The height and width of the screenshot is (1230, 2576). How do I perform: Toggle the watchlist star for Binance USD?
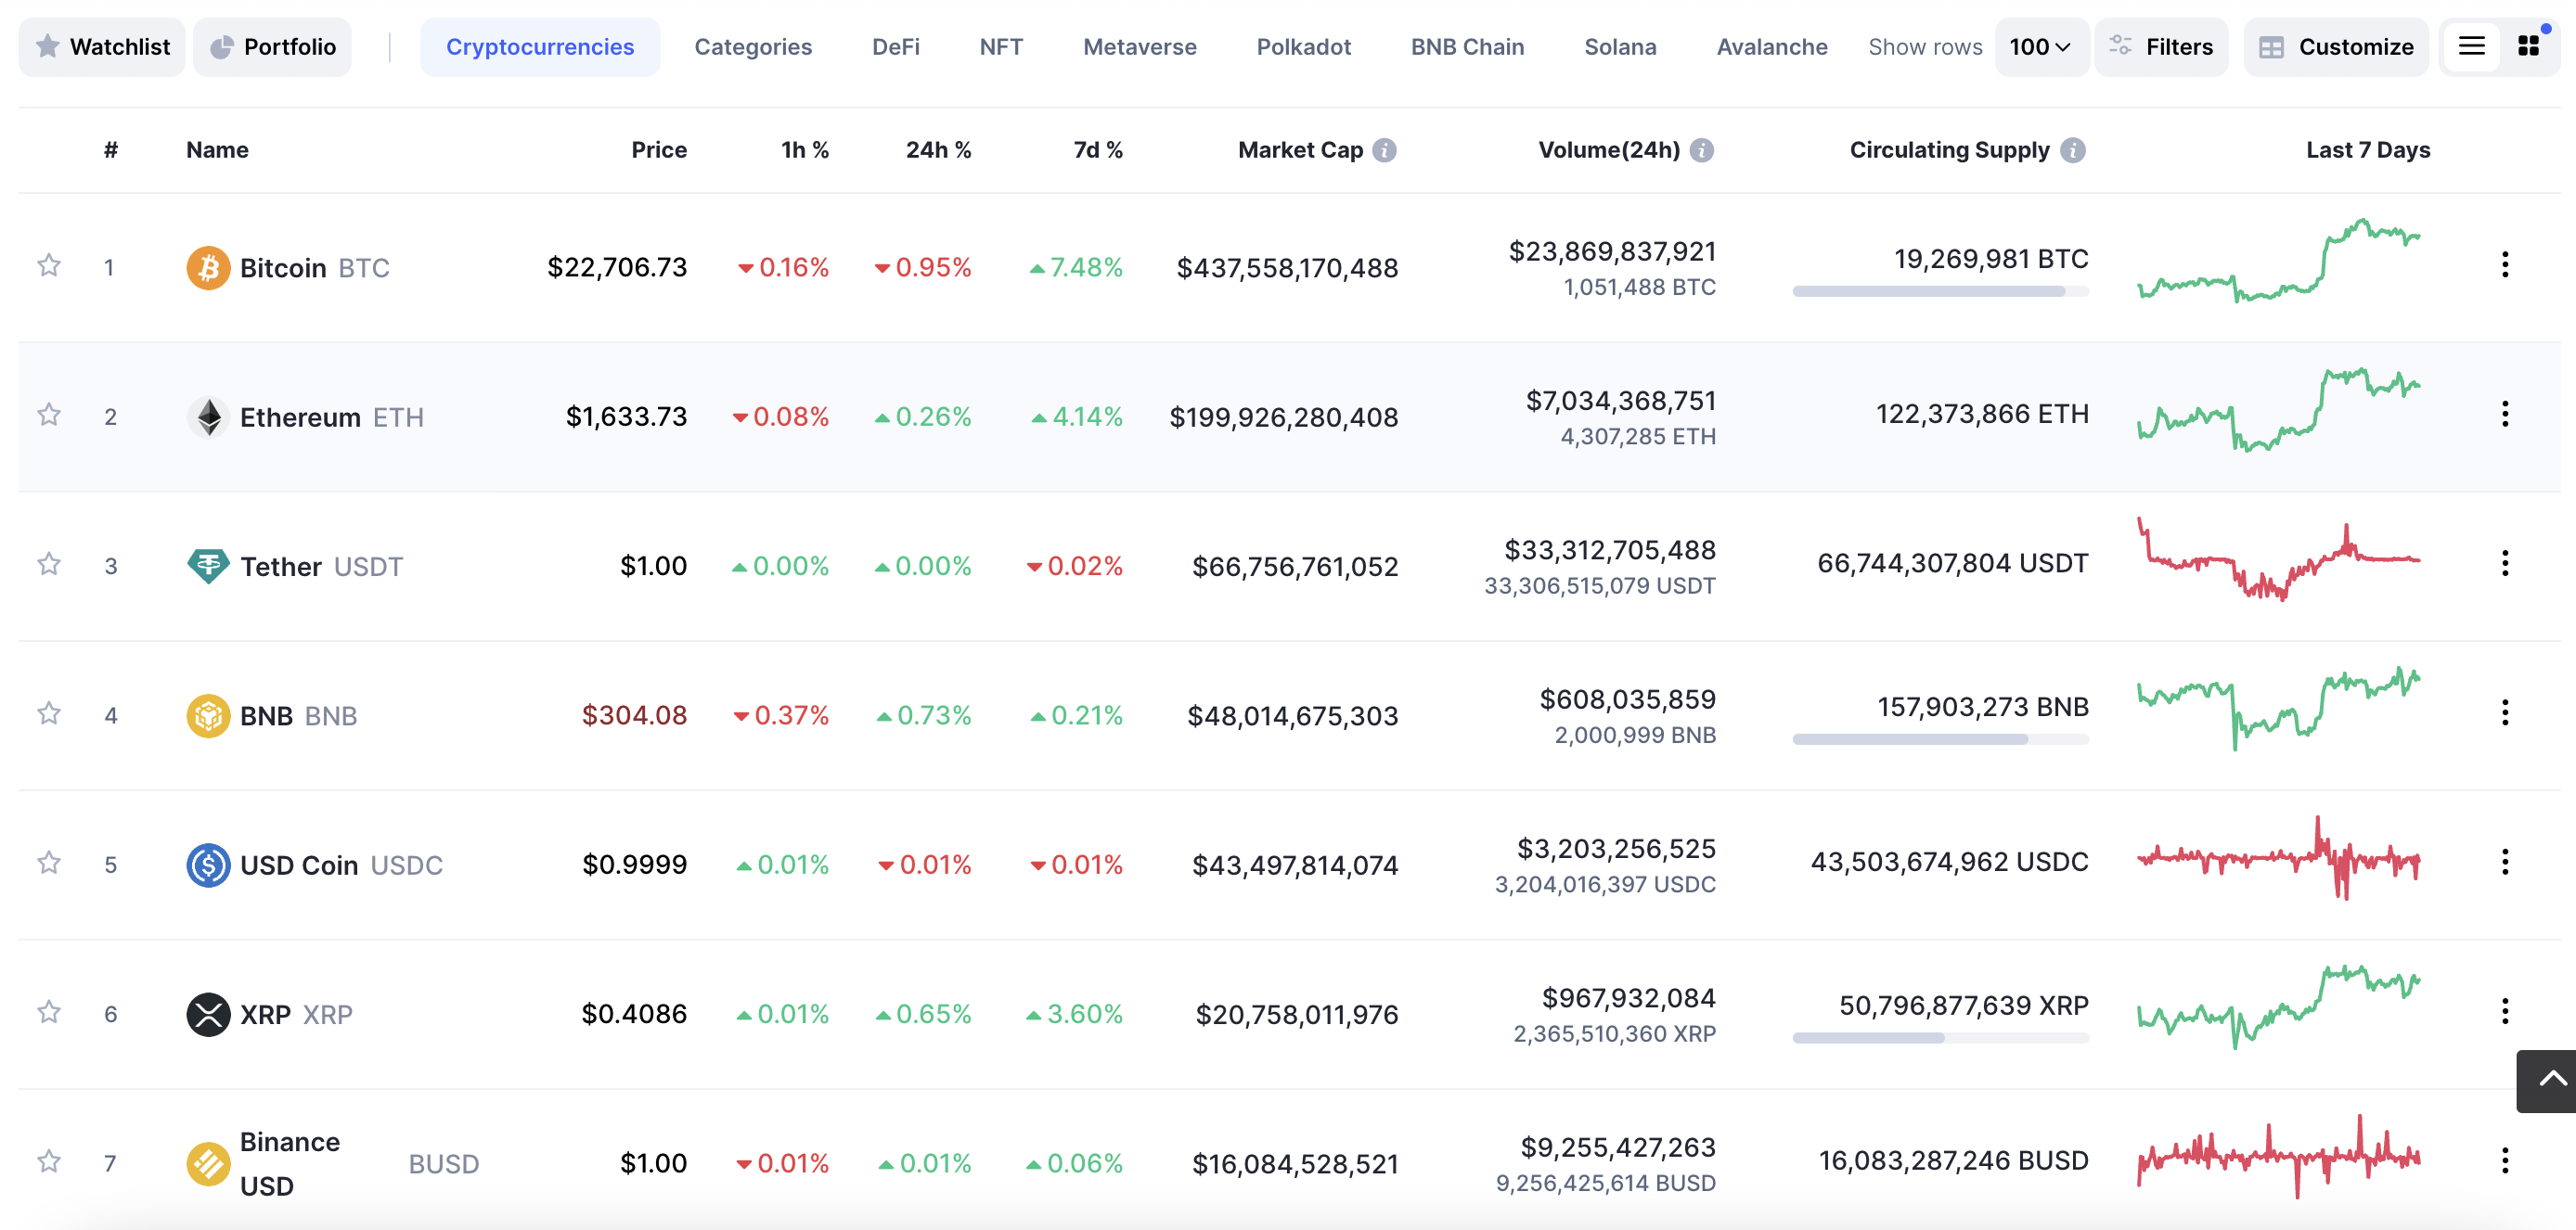pyautogui.click(x=49, y=1162)
